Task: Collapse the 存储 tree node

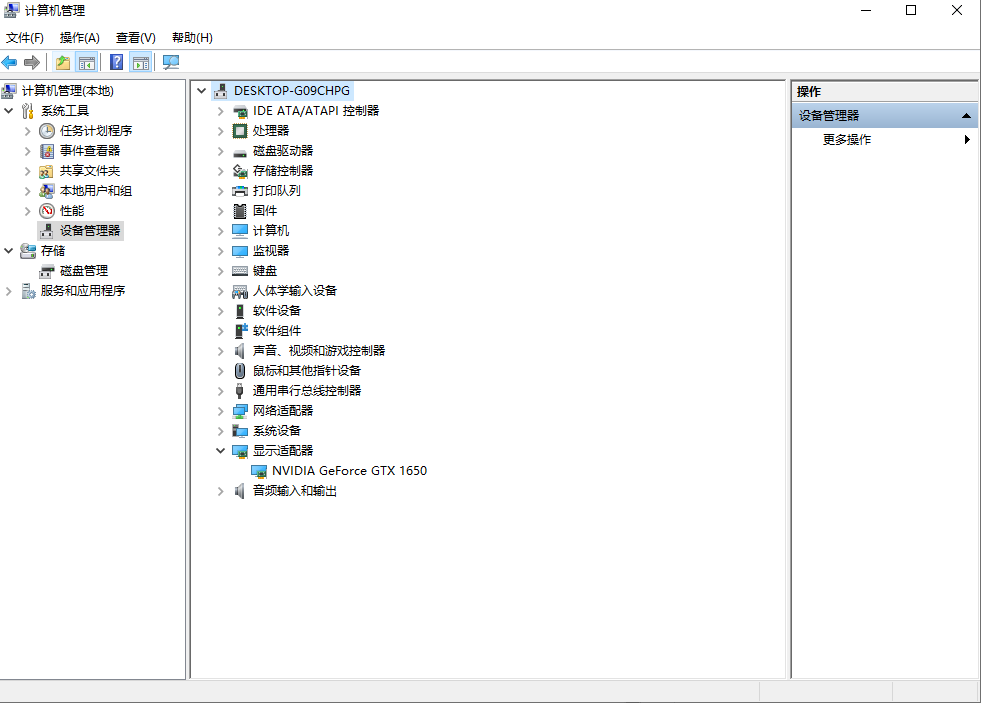Action: tap(9, 251)
